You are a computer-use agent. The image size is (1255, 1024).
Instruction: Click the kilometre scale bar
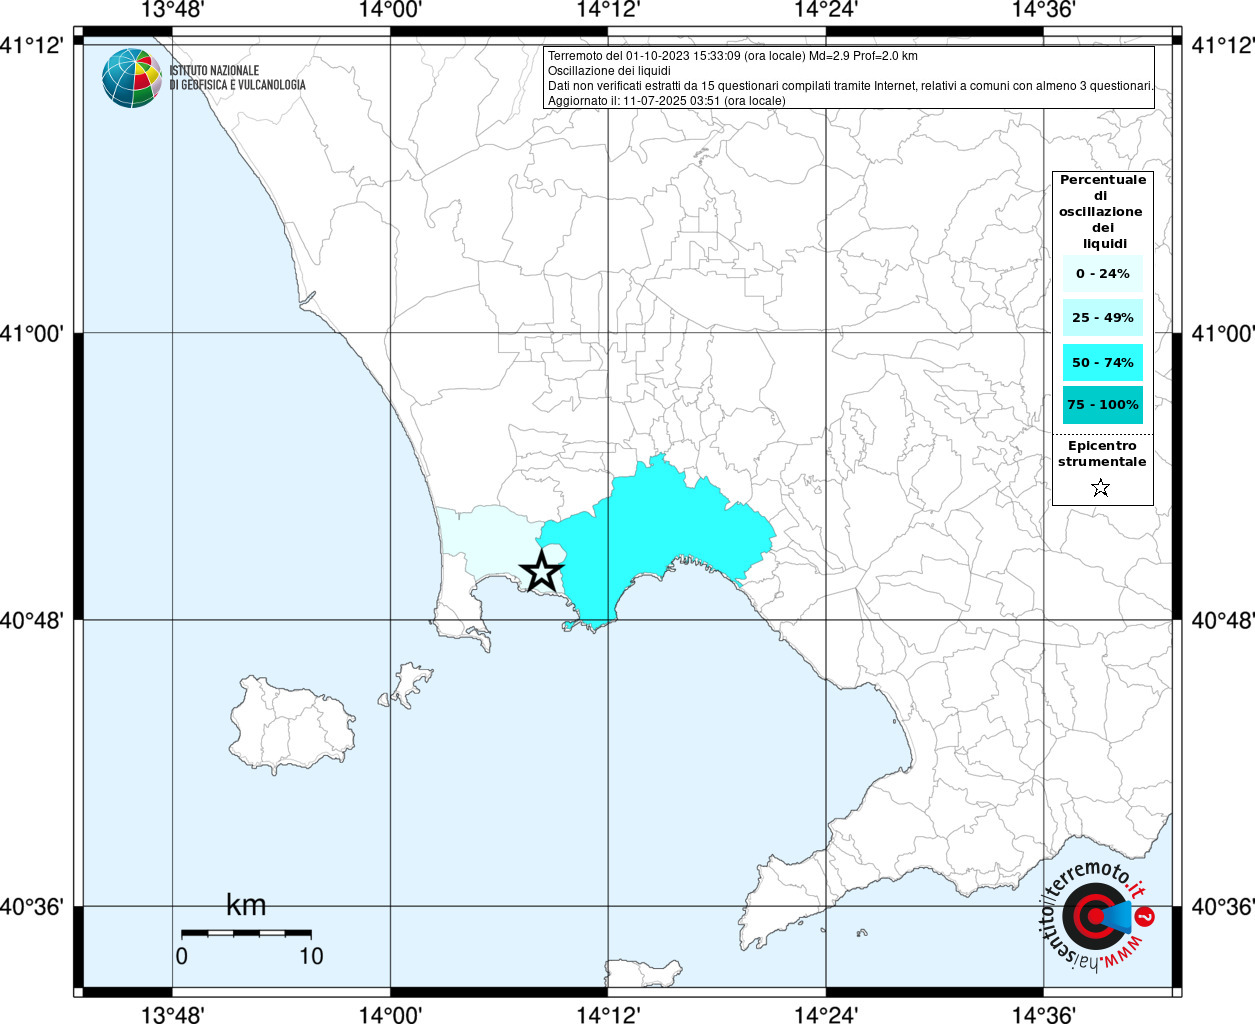pos(246,933)
